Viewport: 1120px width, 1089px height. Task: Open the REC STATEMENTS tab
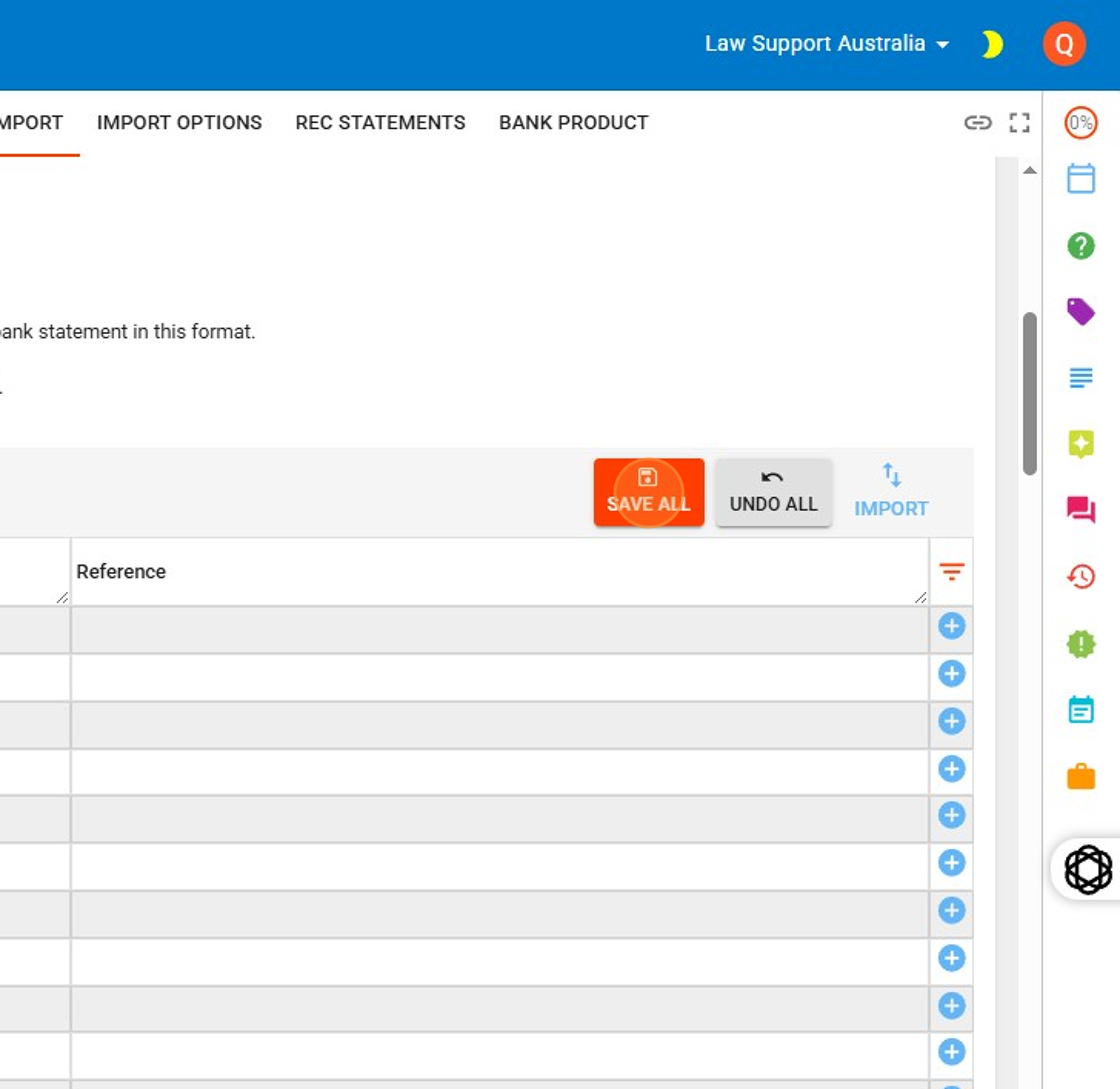point(380,123)
